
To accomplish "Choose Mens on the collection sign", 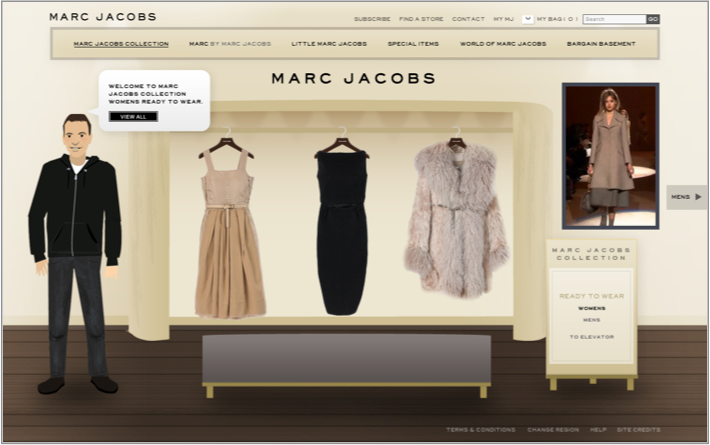I will coord(591,320).
